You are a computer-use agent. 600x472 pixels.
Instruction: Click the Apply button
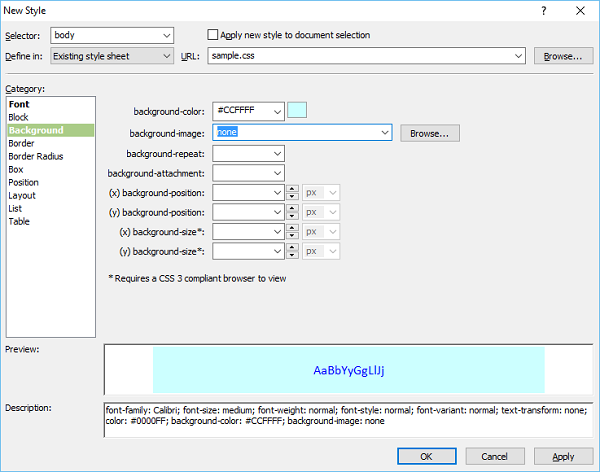[562, 456]
